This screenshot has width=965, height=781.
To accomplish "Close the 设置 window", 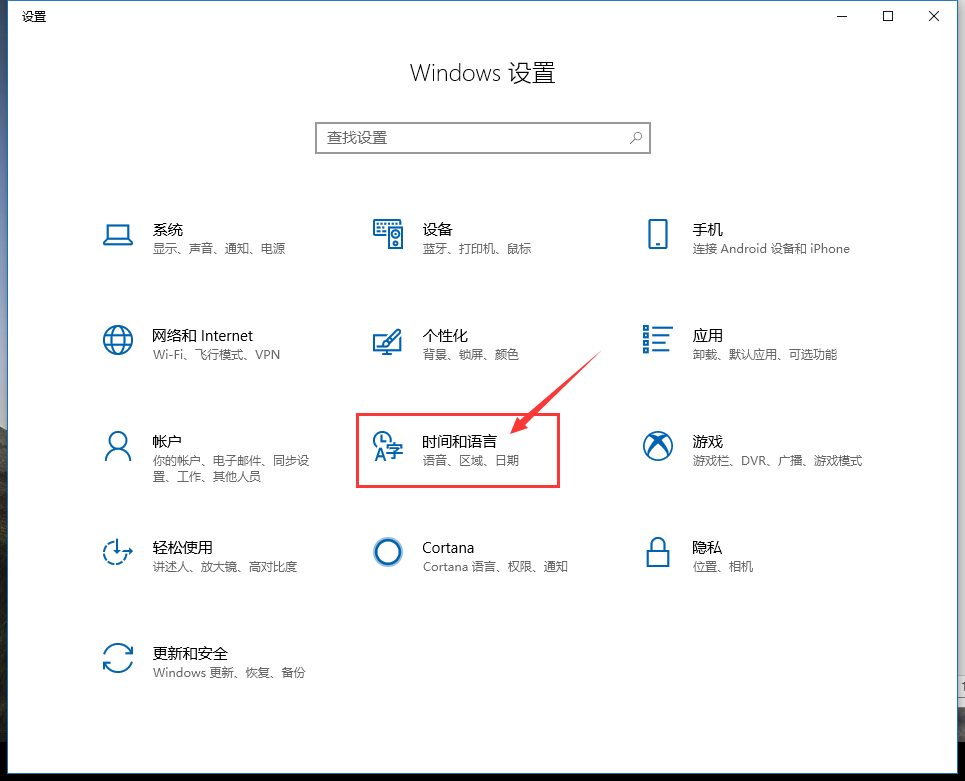I will [934, 17].
